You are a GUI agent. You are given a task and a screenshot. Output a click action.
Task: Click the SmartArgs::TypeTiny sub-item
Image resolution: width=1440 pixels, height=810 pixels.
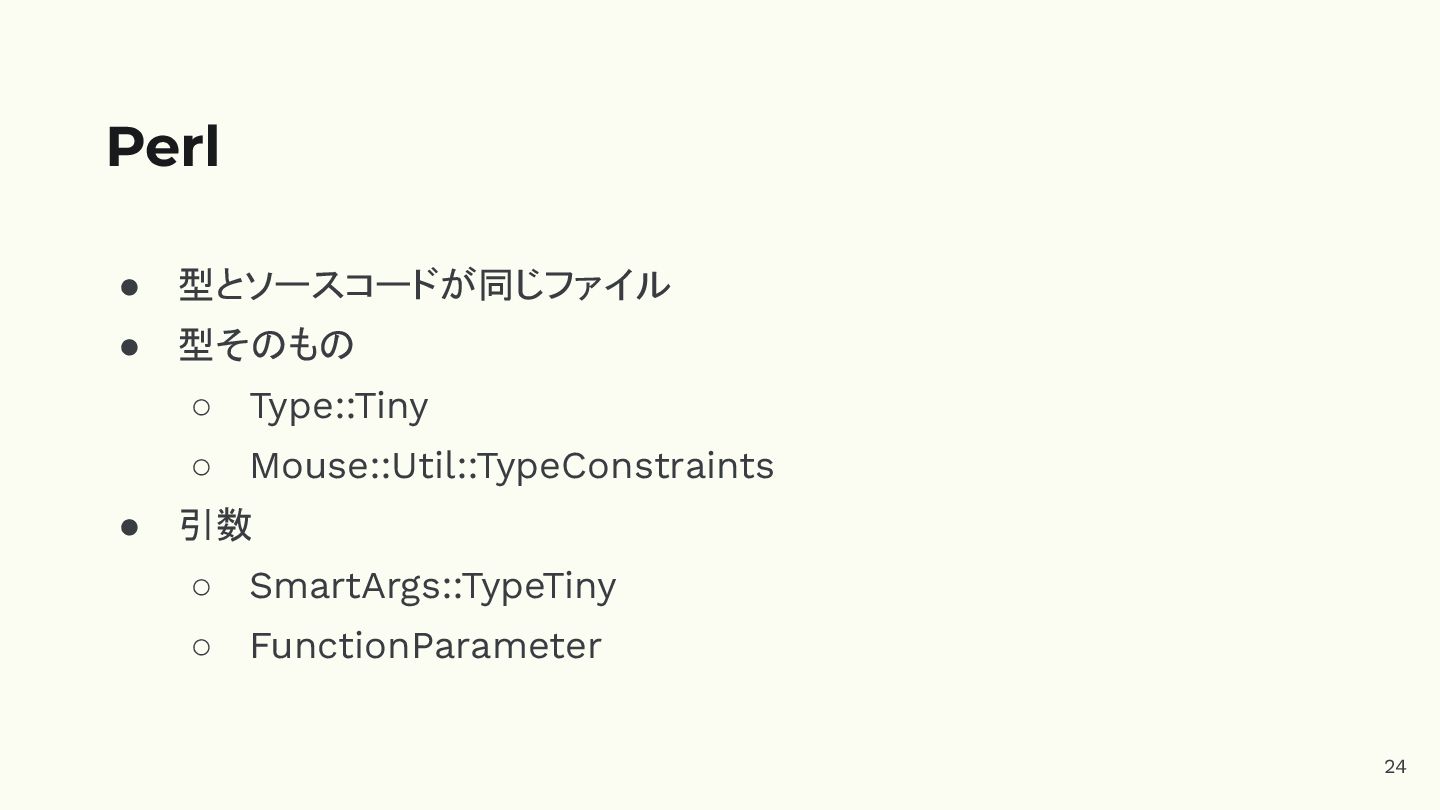tap(432, 586)
